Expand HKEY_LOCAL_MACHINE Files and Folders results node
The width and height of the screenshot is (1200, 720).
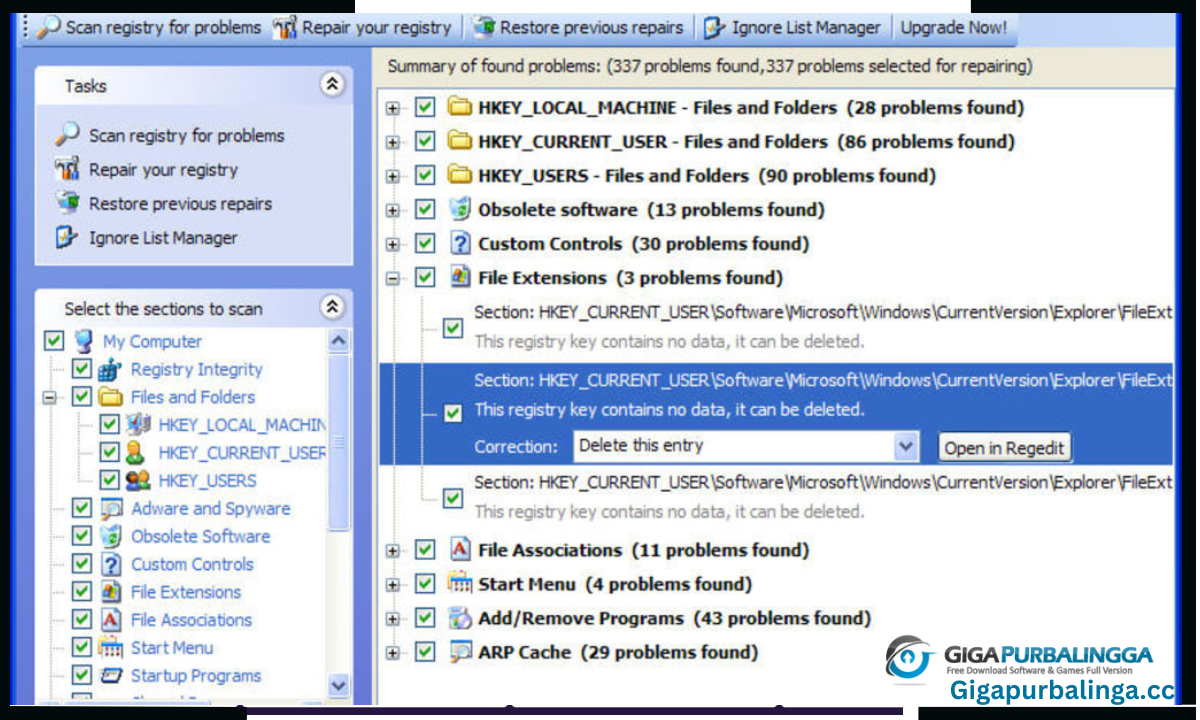[393, 108]
